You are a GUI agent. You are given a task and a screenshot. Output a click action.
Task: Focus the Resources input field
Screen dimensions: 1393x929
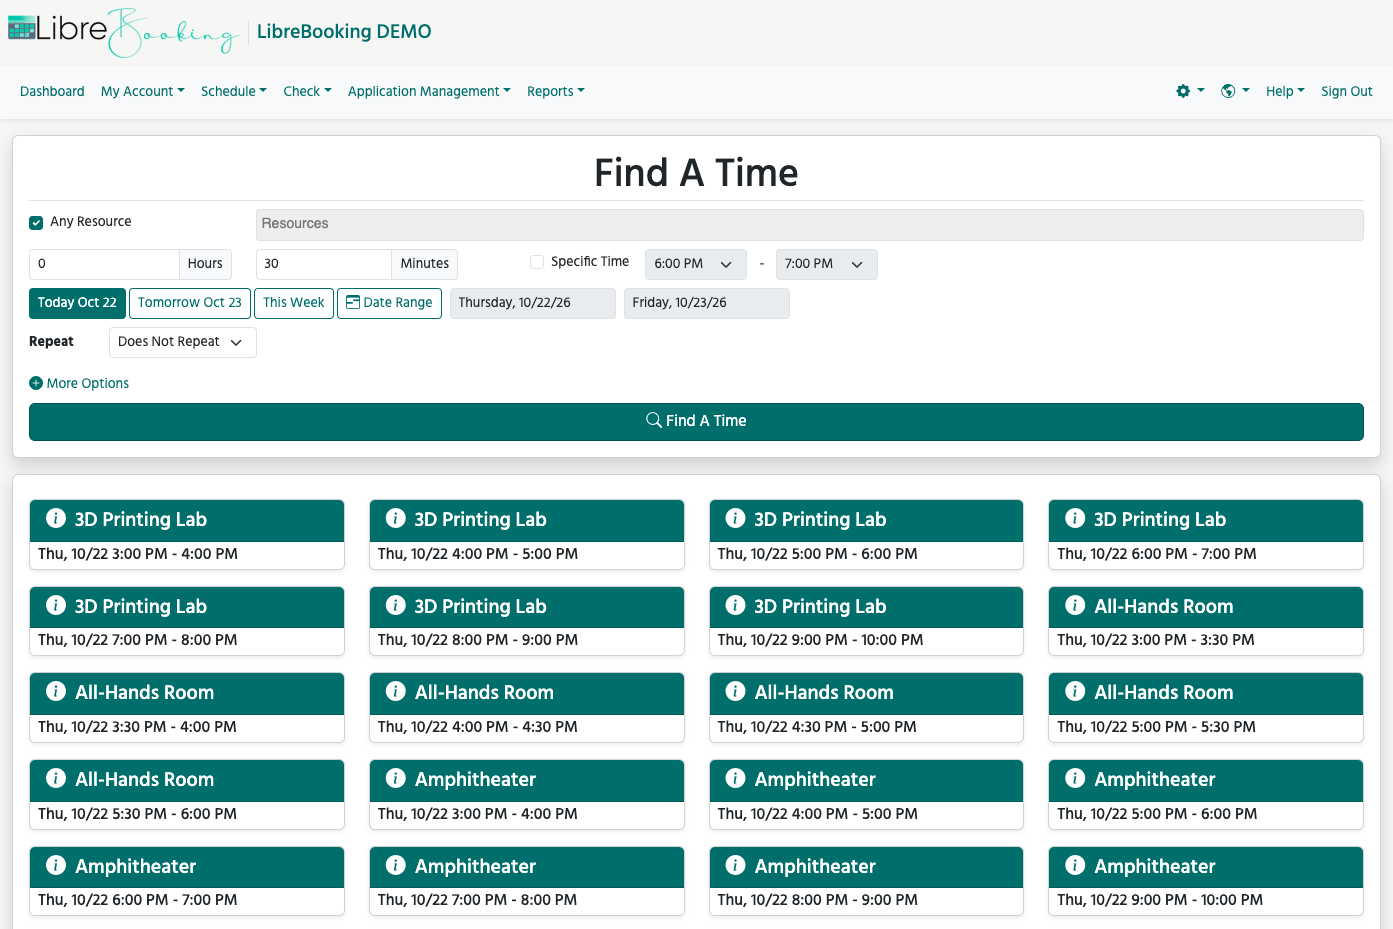coord(809,224)
